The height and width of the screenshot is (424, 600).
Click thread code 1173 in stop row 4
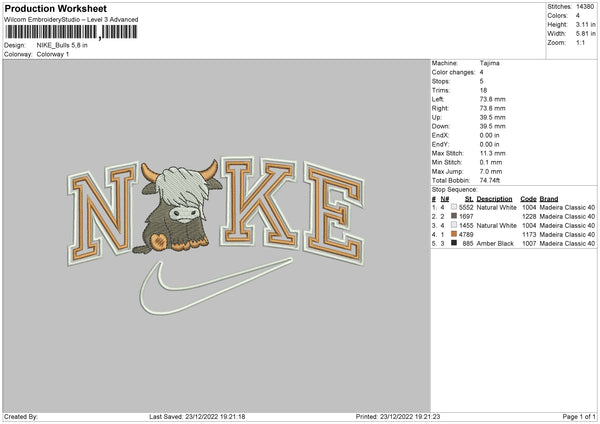529,235
